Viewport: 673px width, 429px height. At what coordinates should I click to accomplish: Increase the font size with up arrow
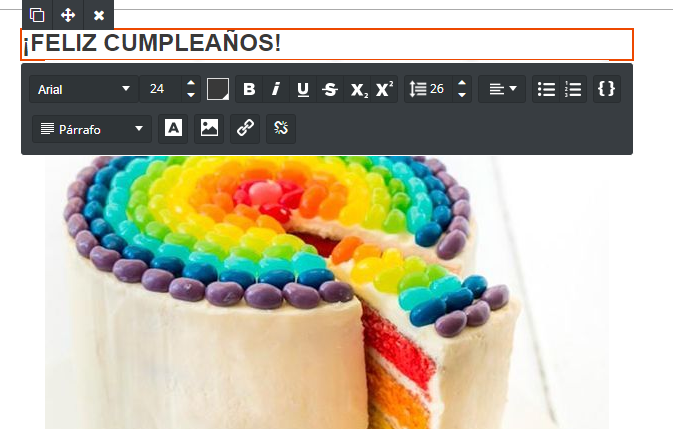click(191, 83)
